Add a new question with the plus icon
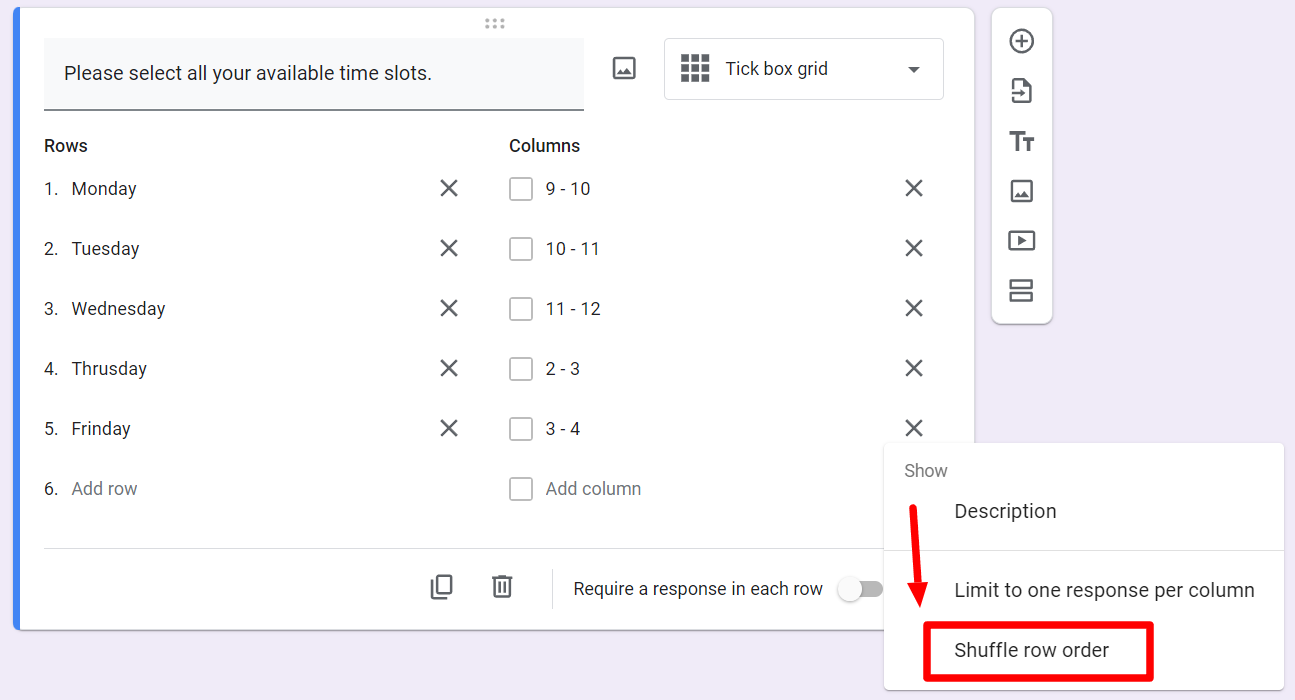This screenshot has width=1295, height=700. [1021, 41]
